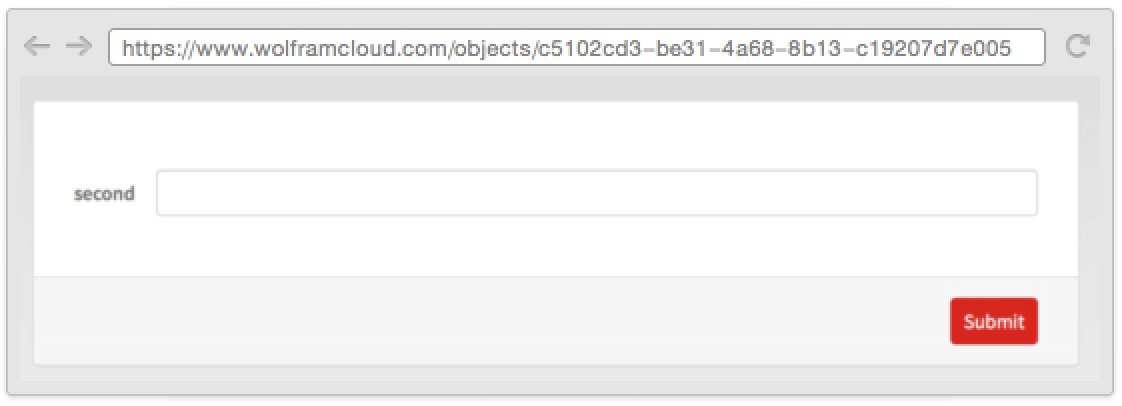Reload the page with the refresh icon
This screenshot has width=1122, height=406.
coord(1078,47)
